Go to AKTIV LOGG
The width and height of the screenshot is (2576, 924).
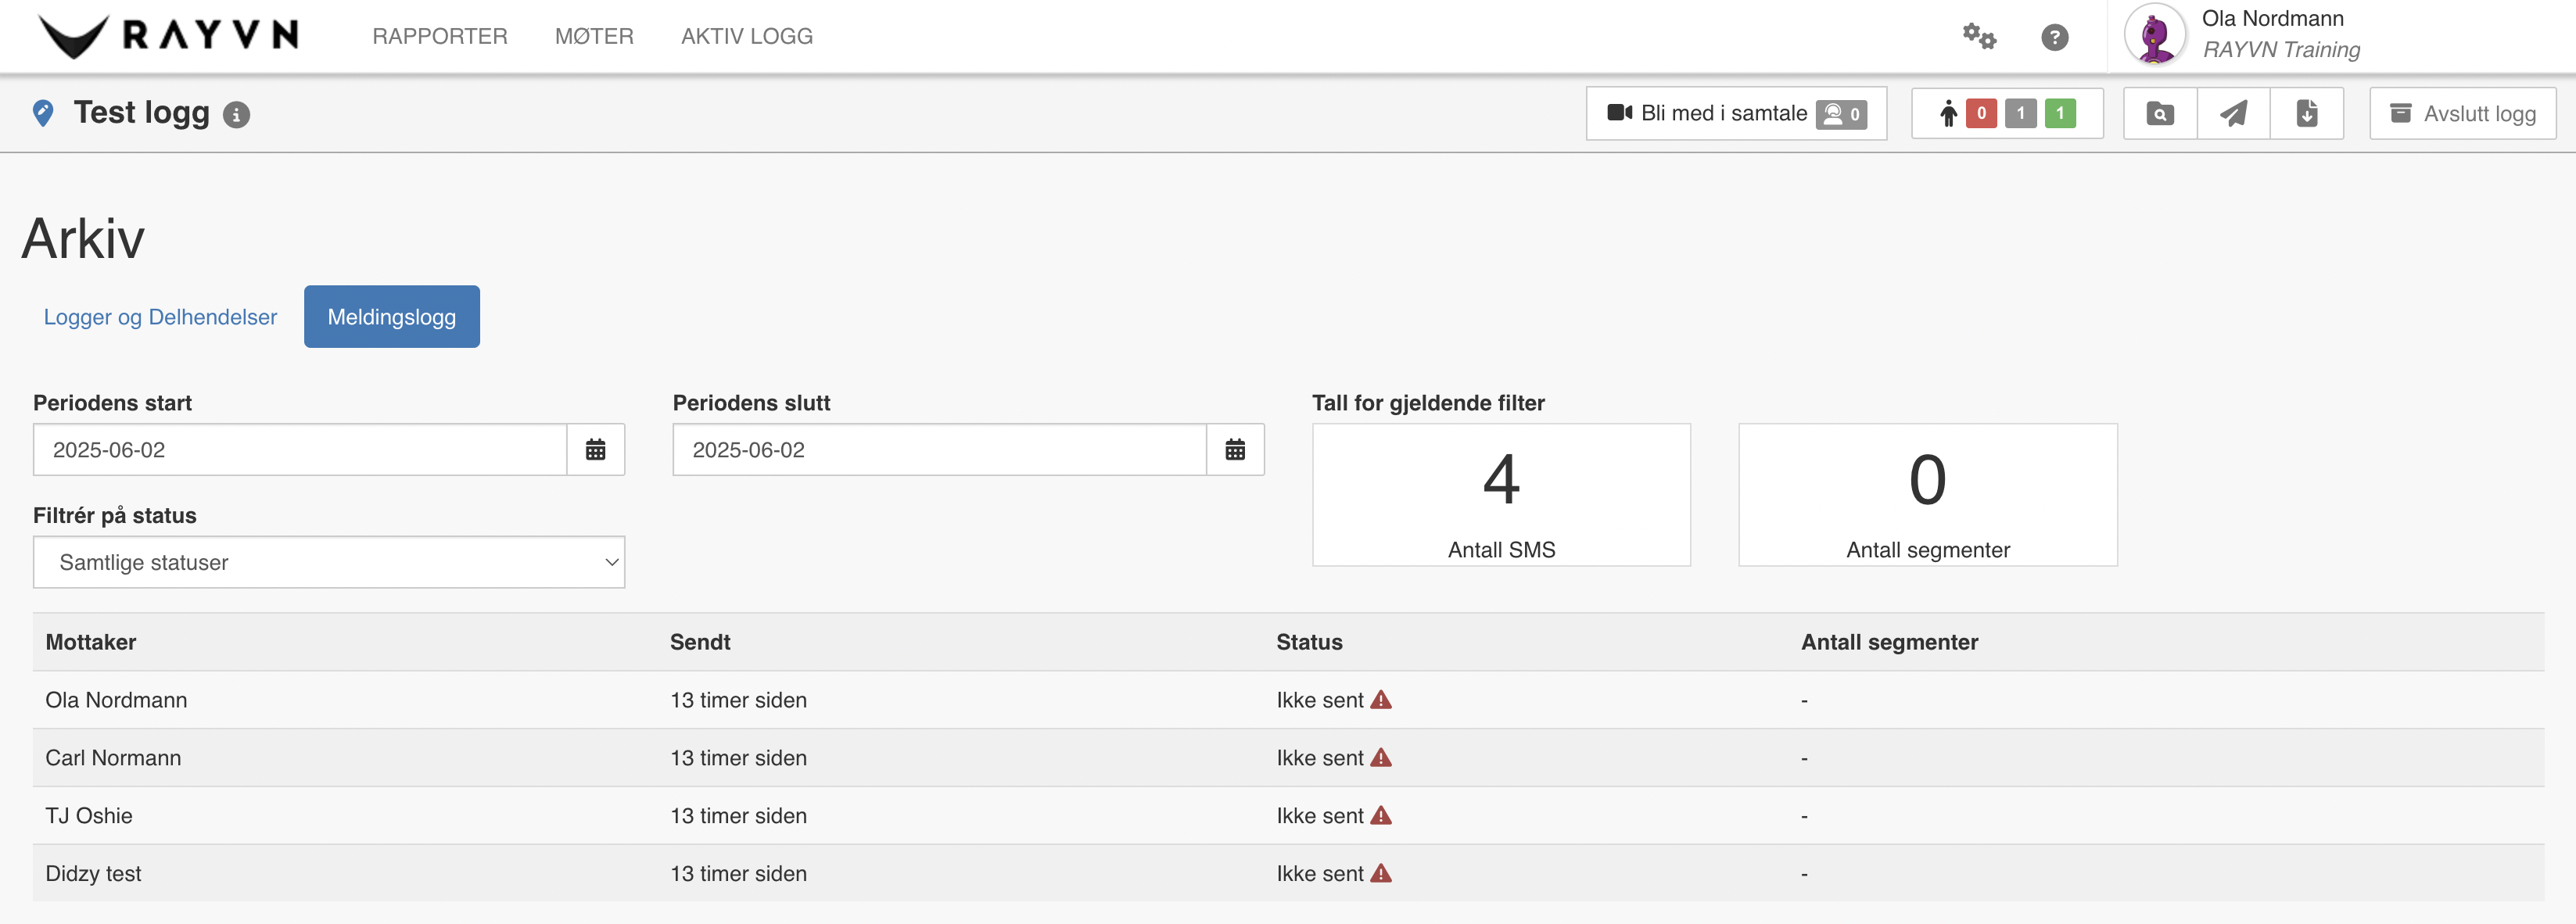click(x=747, y=36)
